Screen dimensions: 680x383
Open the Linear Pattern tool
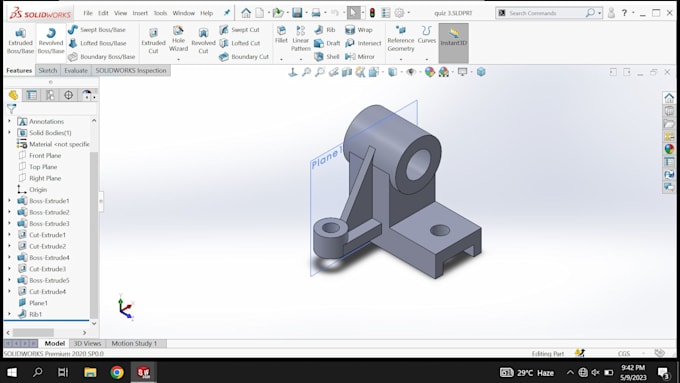(x=301, y=39)
